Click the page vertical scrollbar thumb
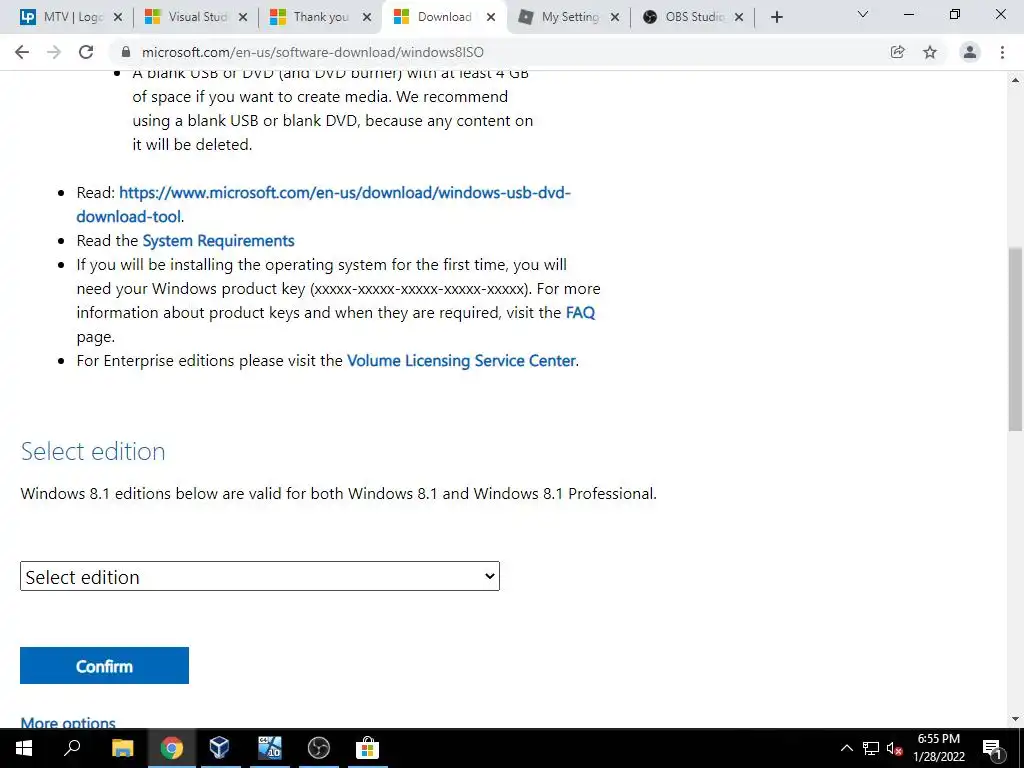1024x768 pixels. click(1015, 339)
